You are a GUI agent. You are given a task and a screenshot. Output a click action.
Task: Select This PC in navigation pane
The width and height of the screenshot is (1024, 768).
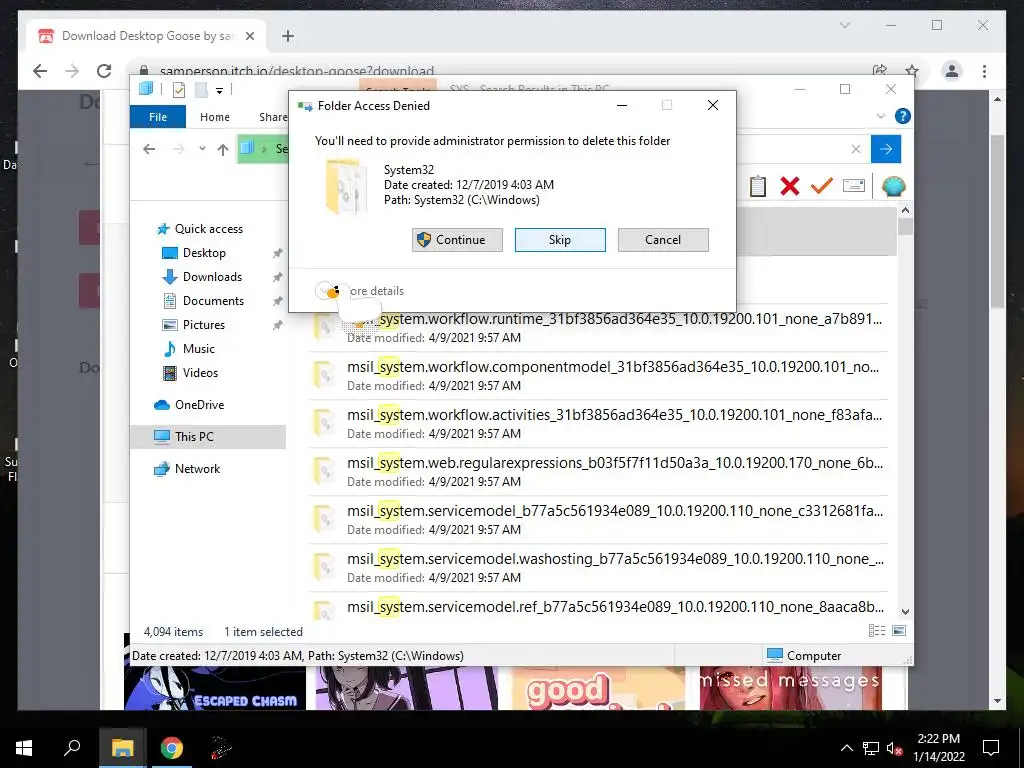(x=208, y=437)
